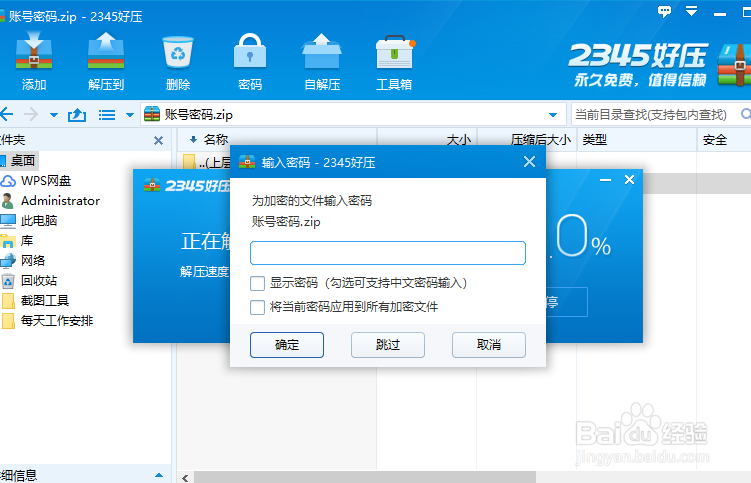751x483 pixels.
Task: Click the 账号密码.zip address bar path
Action: click(199, 115)
